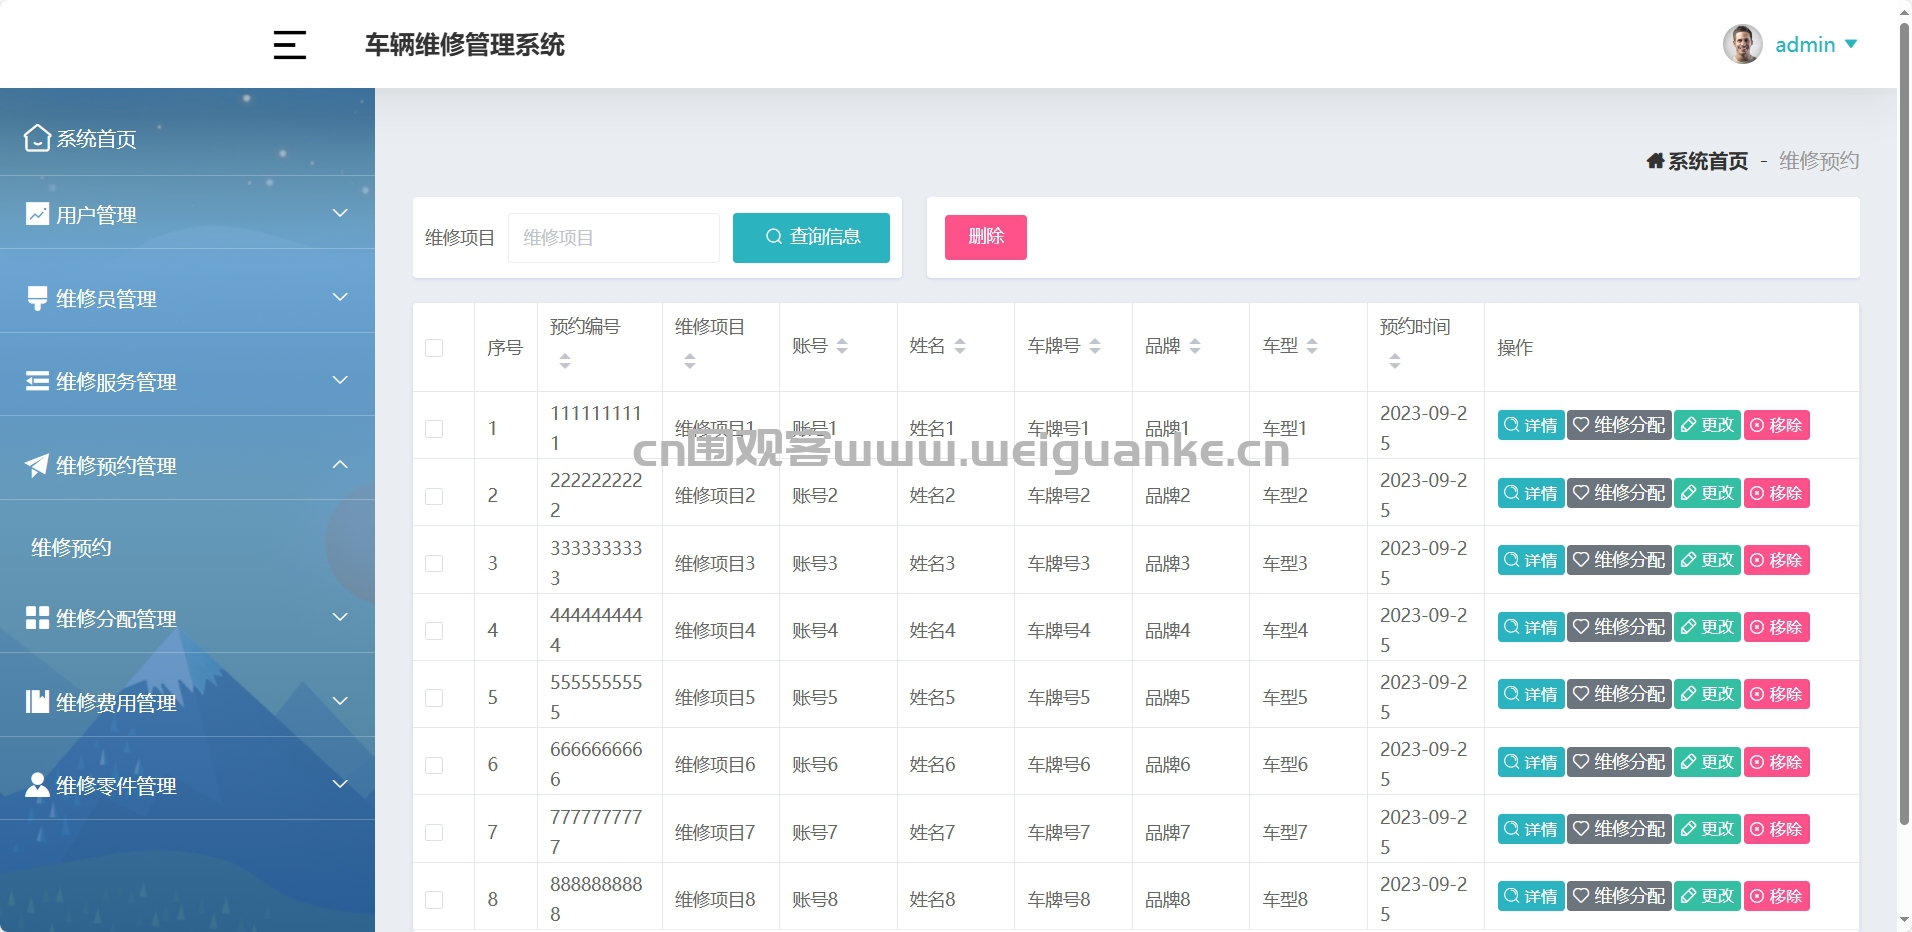This screenshot has width=1912, height=932.
Task: Sort by 品牌 column arrows
Action: [1195, 346]
